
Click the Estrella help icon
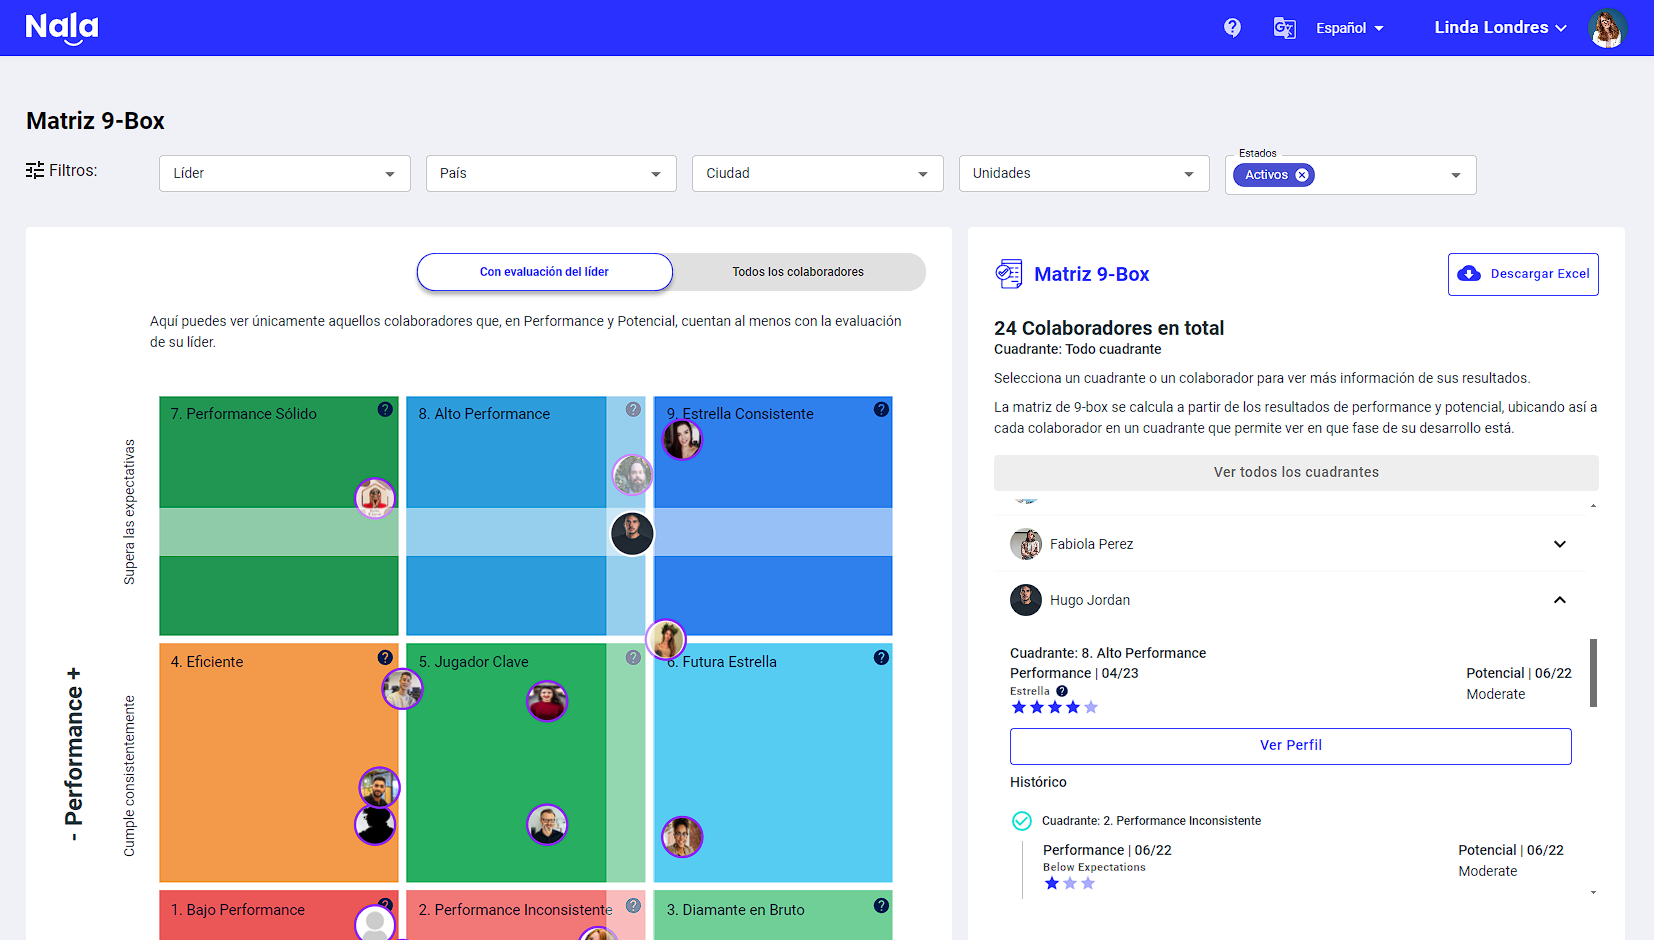1062,691
